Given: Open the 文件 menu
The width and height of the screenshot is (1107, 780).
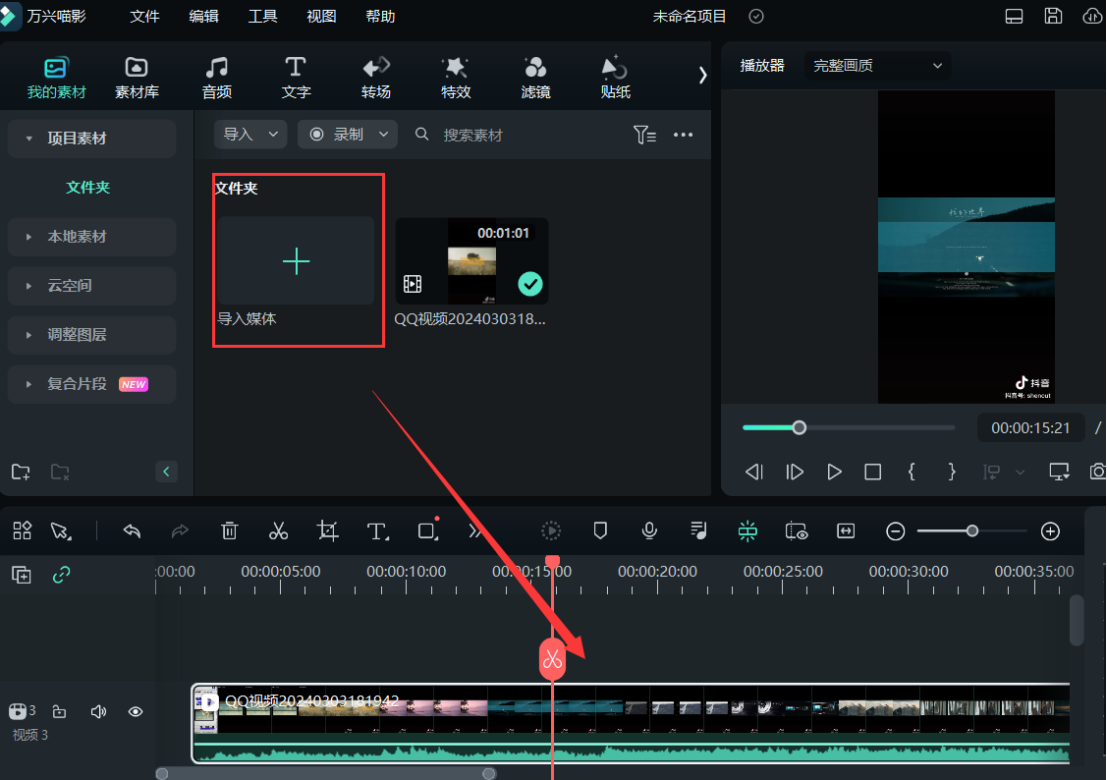Looking at the screenshot, I should pyautogui.click(x=145, y=17).
